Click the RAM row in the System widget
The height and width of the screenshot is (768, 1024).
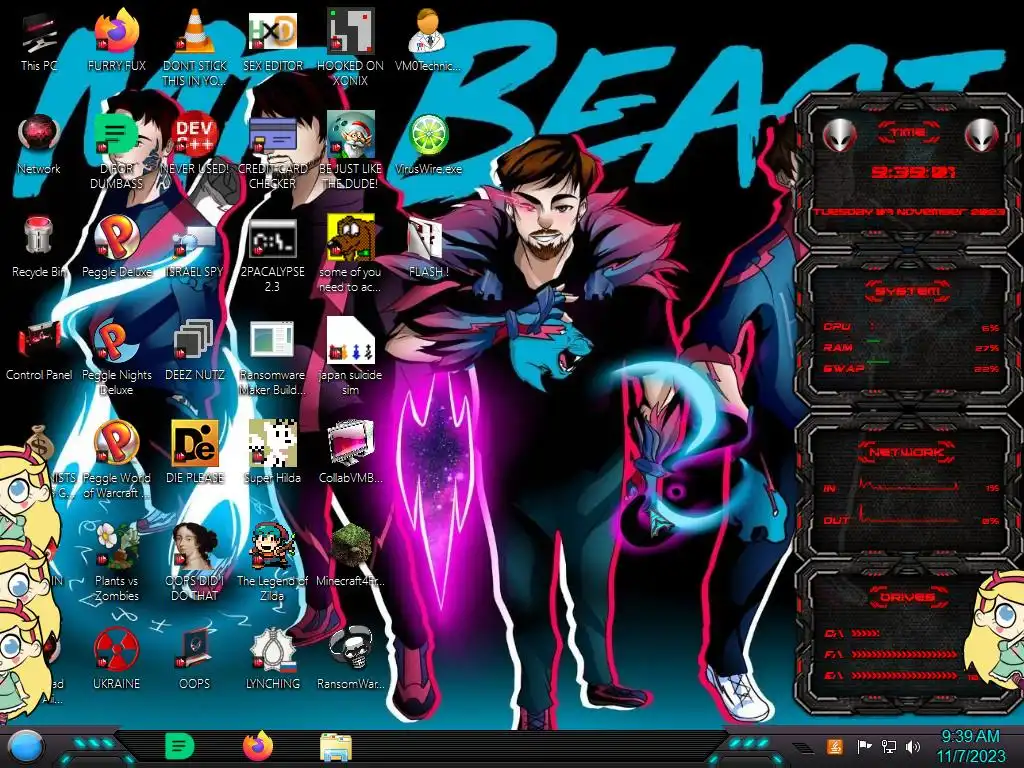911,347
